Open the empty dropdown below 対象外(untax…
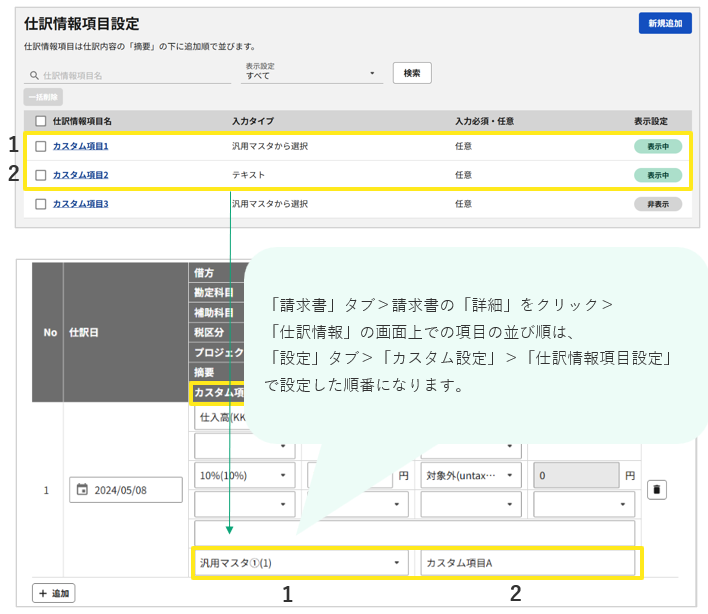 pos(470,504)
